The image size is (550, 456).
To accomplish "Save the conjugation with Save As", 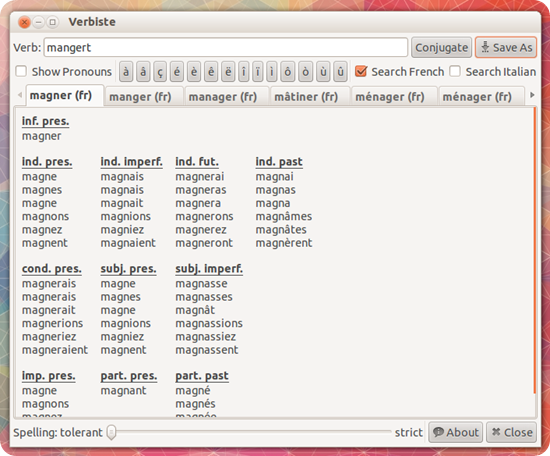I will point(506,47).
